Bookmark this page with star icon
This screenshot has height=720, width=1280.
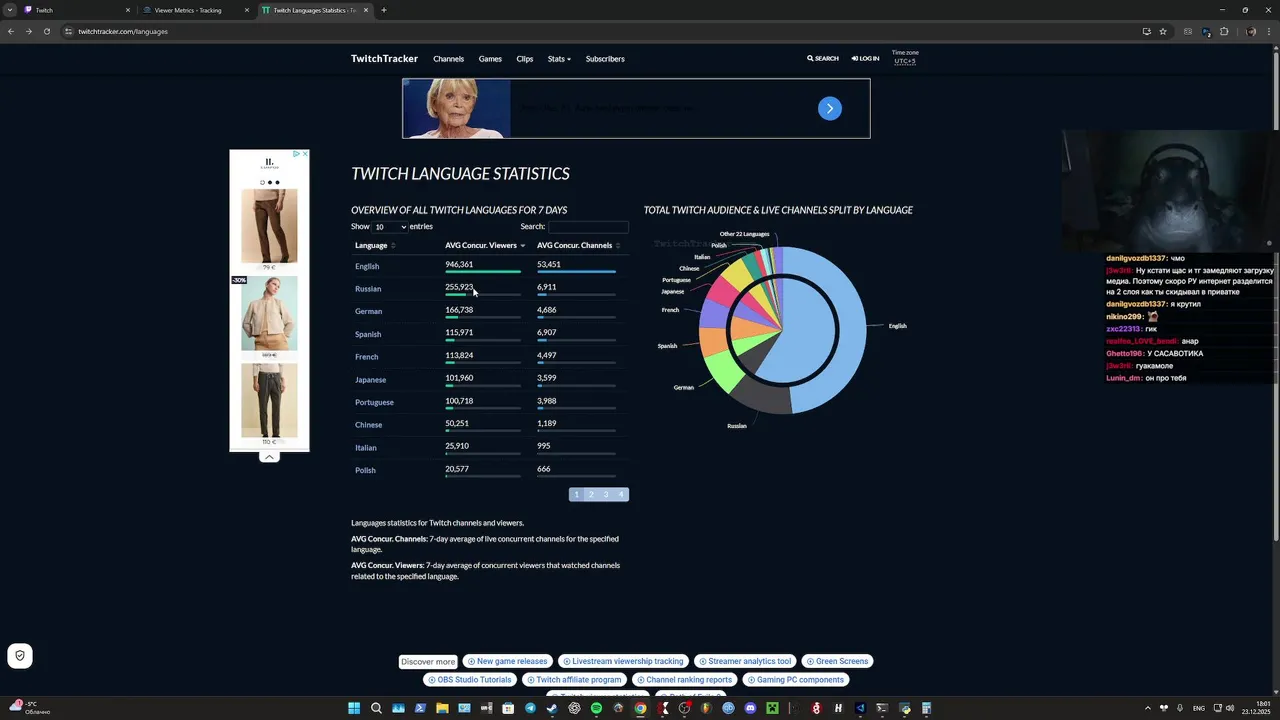point(1163,31)
